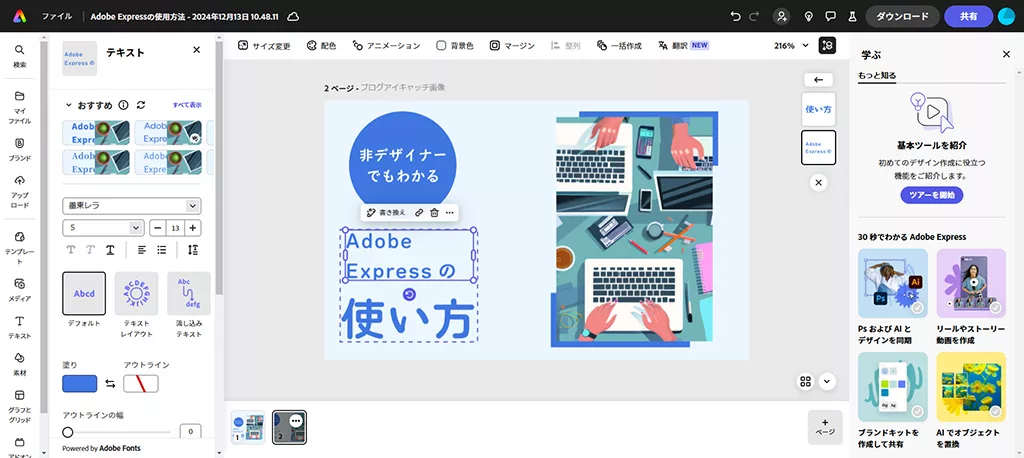1024x458 pixels.
Task: Click the Share (共有) button
Action: point(968,16)
